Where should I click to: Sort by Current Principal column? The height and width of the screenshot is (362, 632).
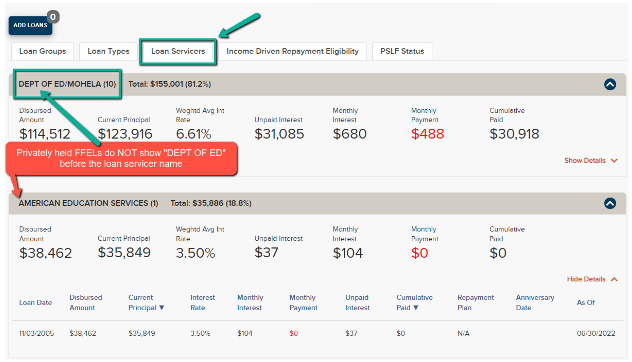146,302
